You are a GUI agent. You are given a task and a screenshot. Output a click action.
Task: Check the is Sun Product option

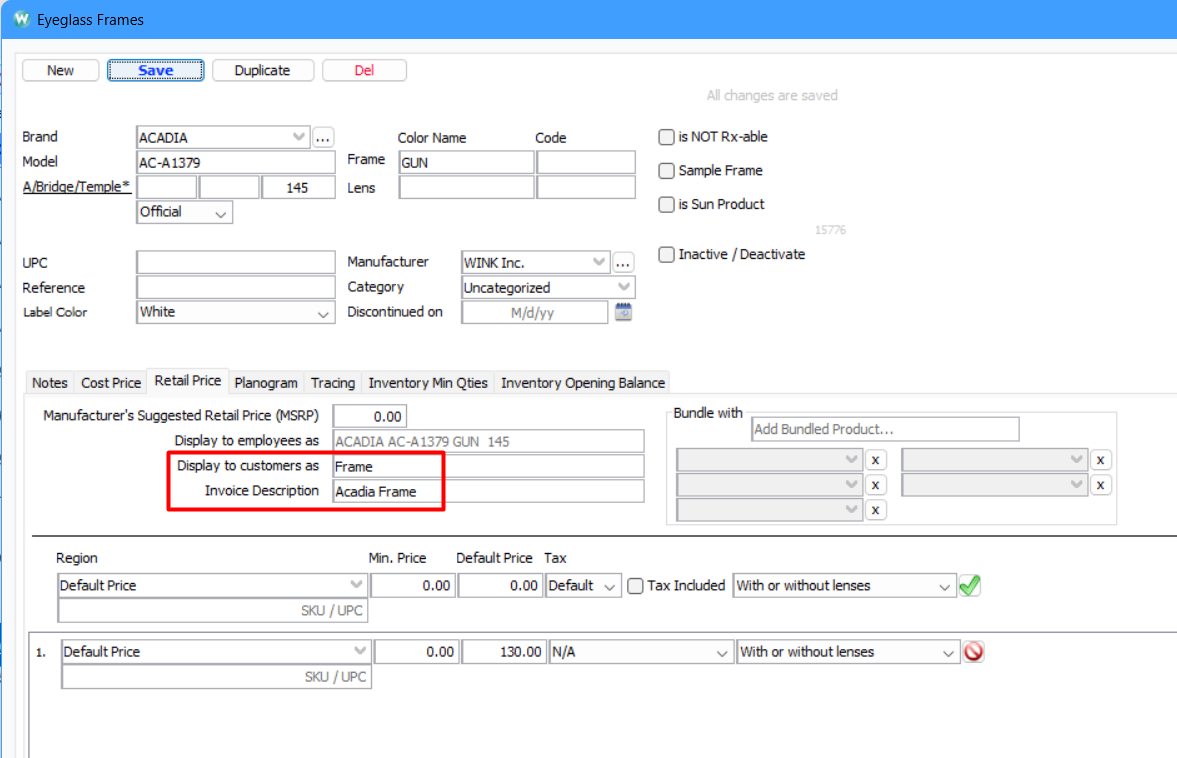tap(666, 204)
